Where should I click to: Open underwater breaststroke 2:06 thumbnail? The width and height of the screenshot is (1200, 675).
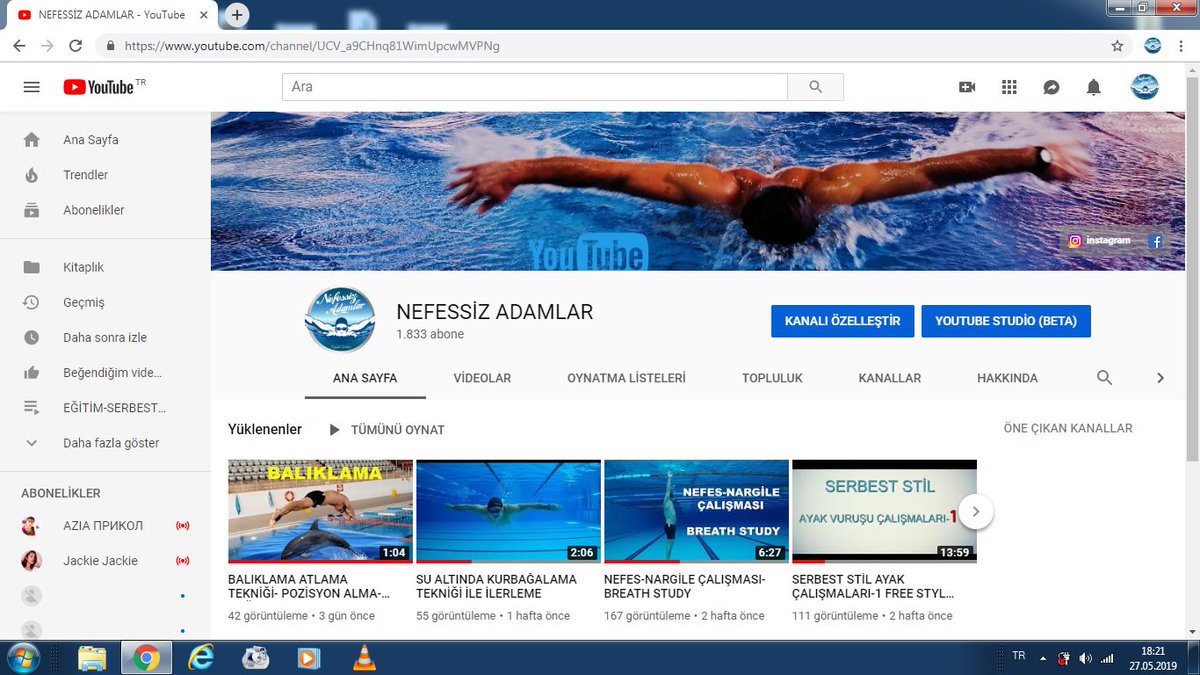click(508, 511)
